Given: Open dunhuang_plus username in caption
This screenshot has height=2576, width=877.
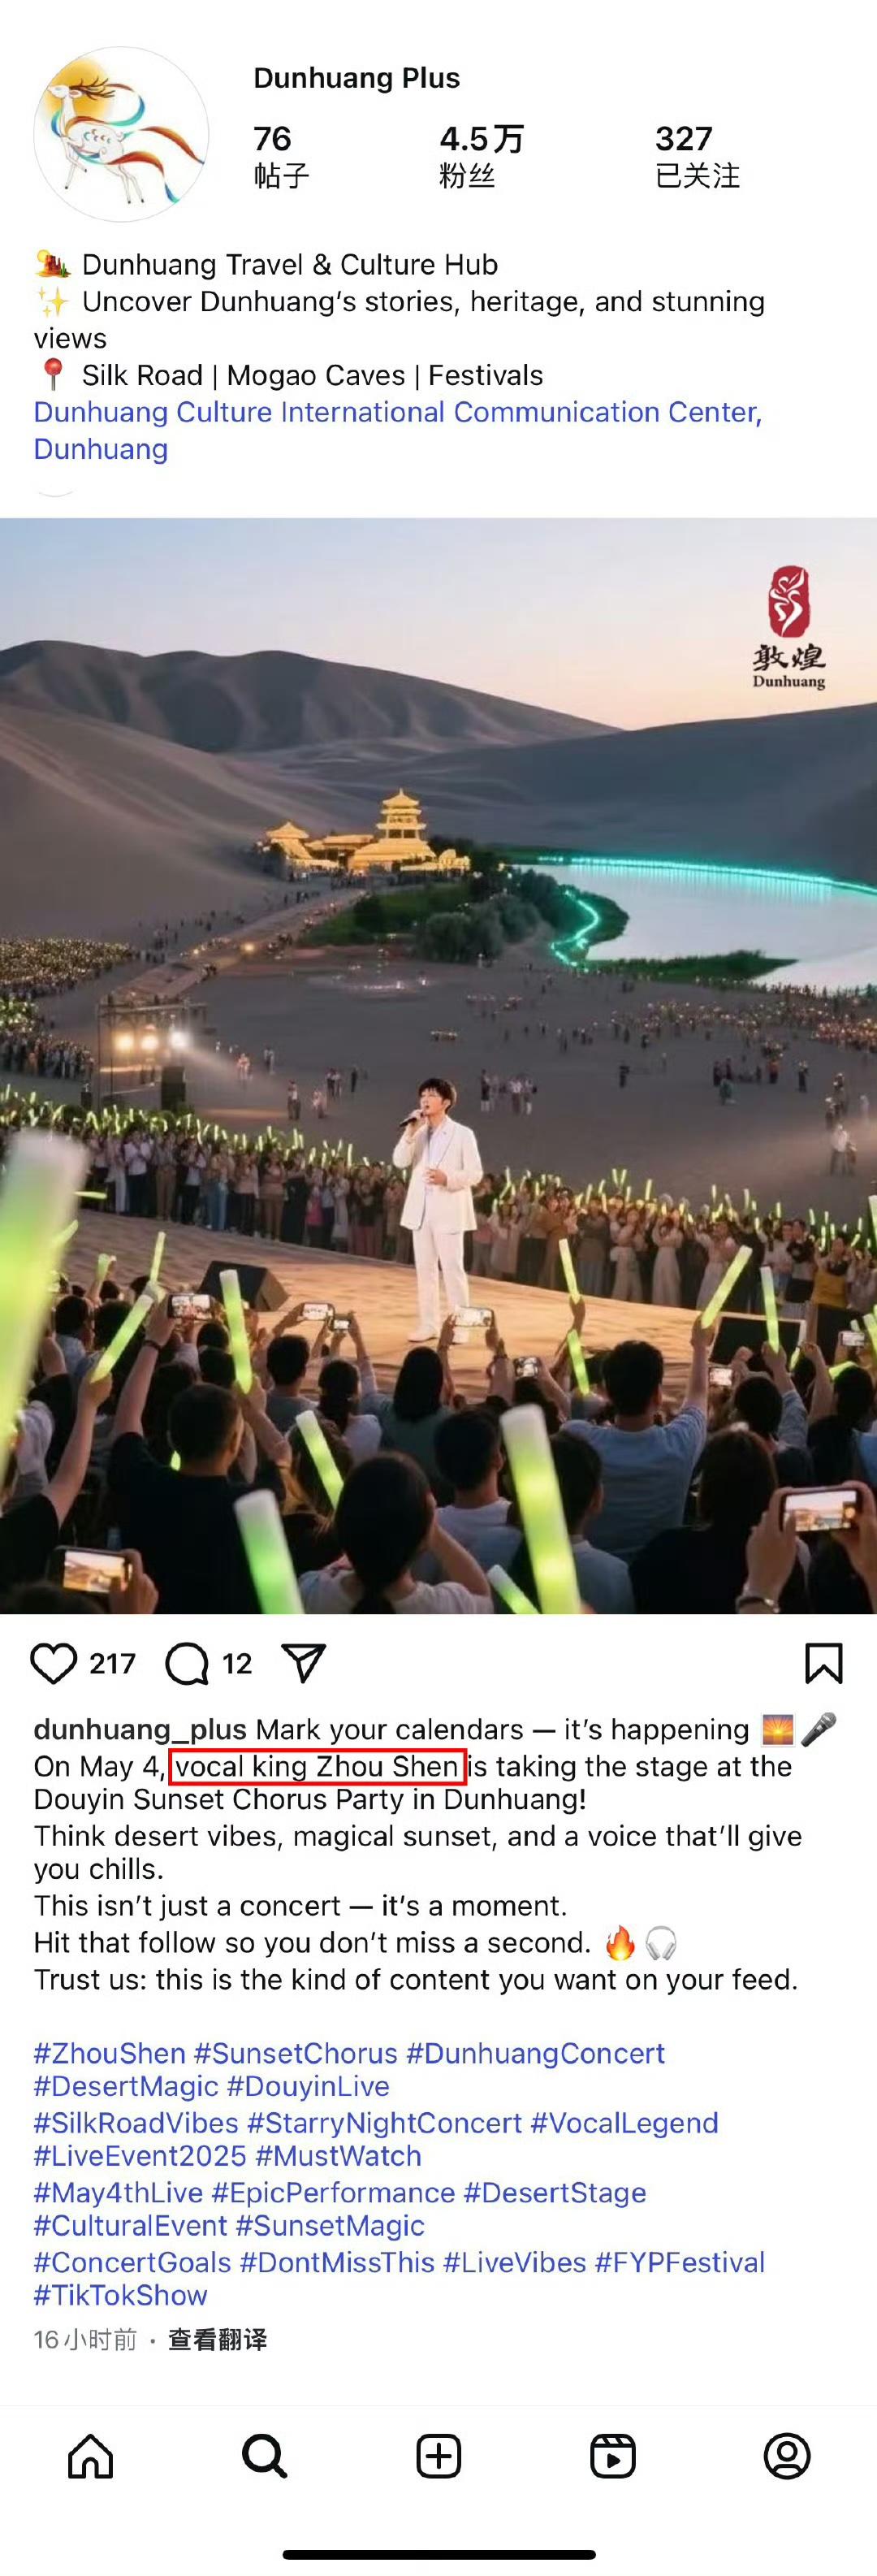Looking at the screenshot, I should click(140, 1730).
